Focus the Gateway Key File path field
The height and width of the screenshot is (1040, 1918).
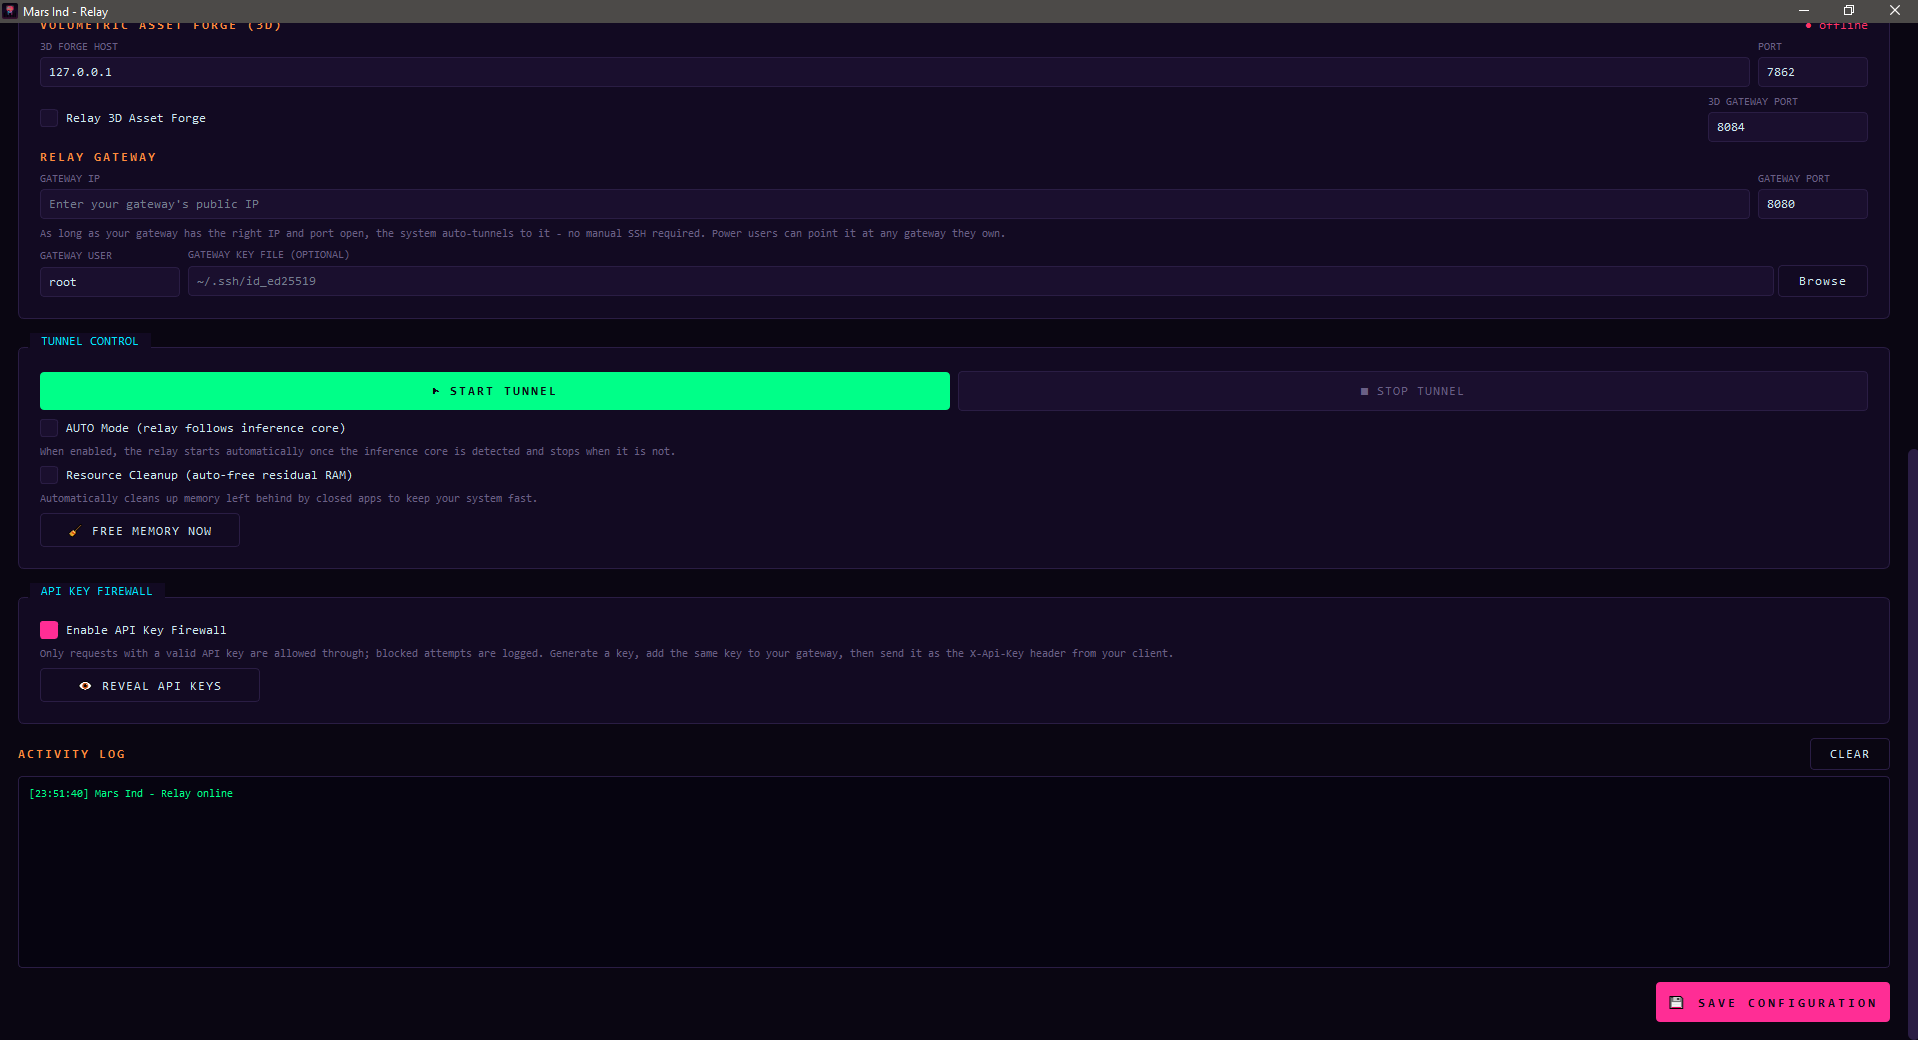(980, 281)
